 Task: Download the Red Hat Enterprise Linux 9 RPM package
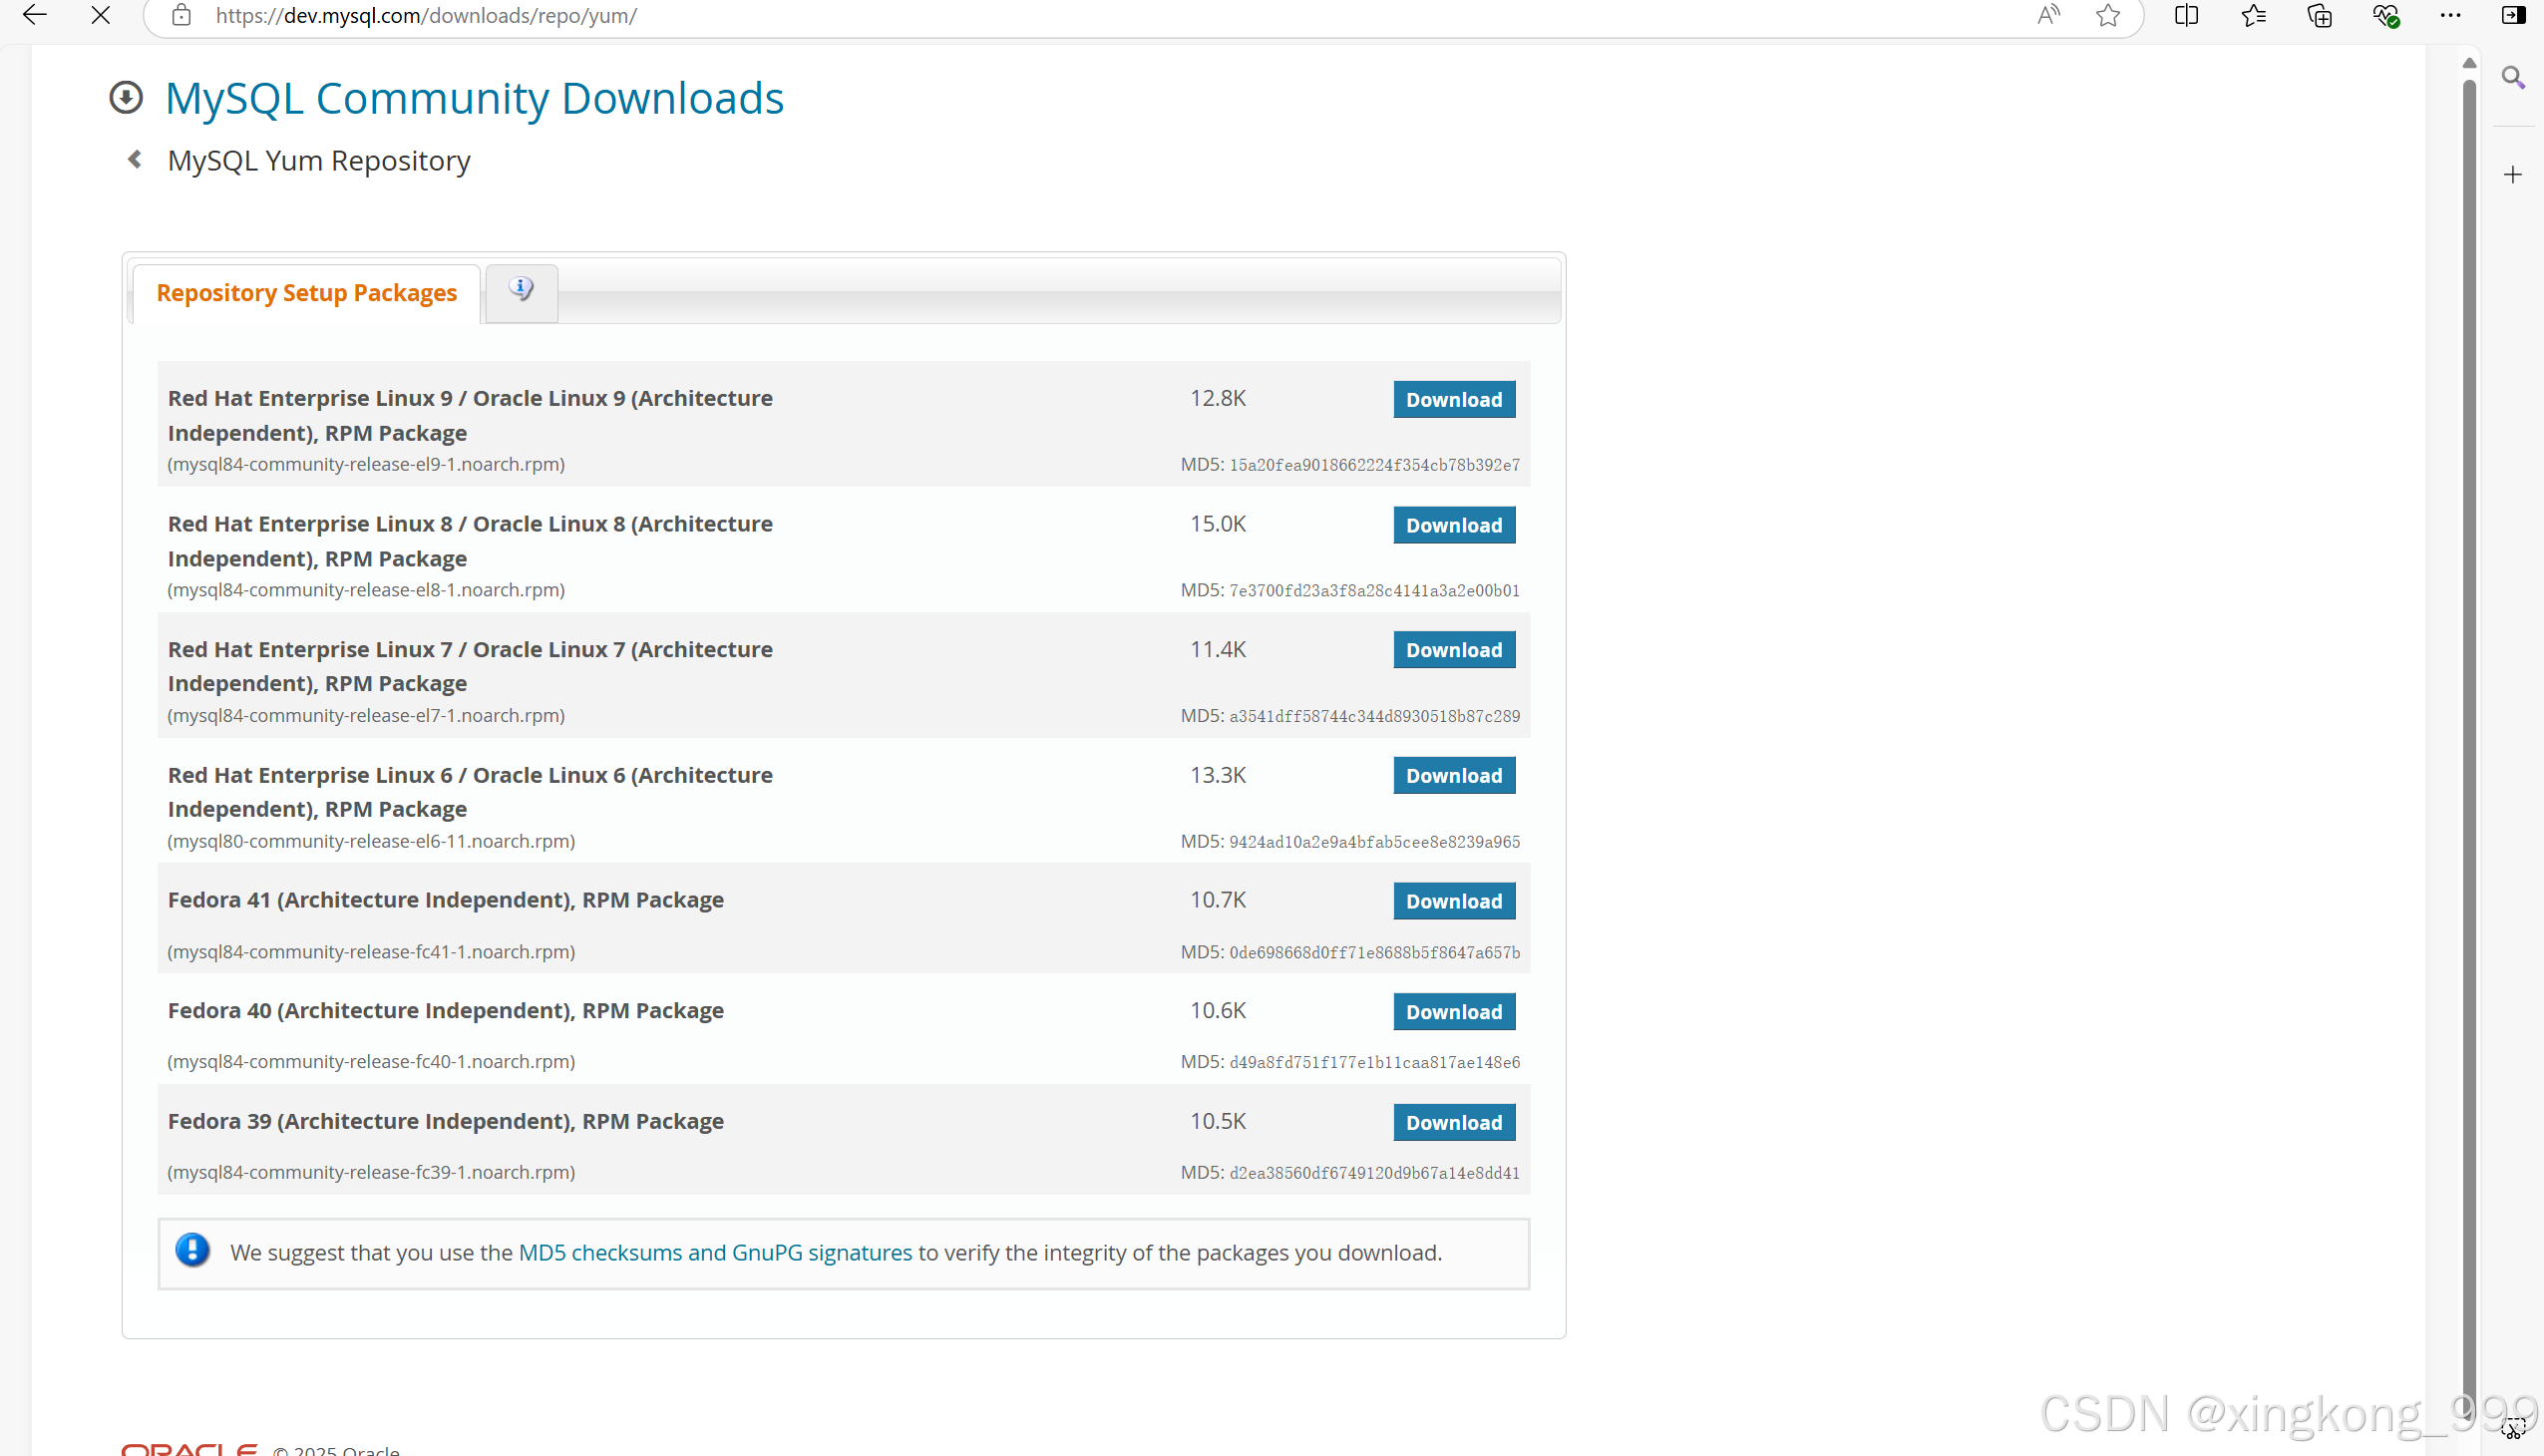tap(1454, 399)
